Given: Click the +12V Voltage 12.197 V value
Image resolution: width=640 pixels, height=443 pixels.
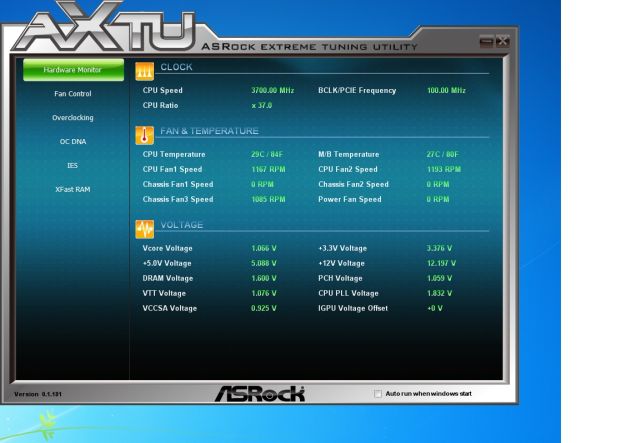Looking at the screenshot, I should 441,263.
